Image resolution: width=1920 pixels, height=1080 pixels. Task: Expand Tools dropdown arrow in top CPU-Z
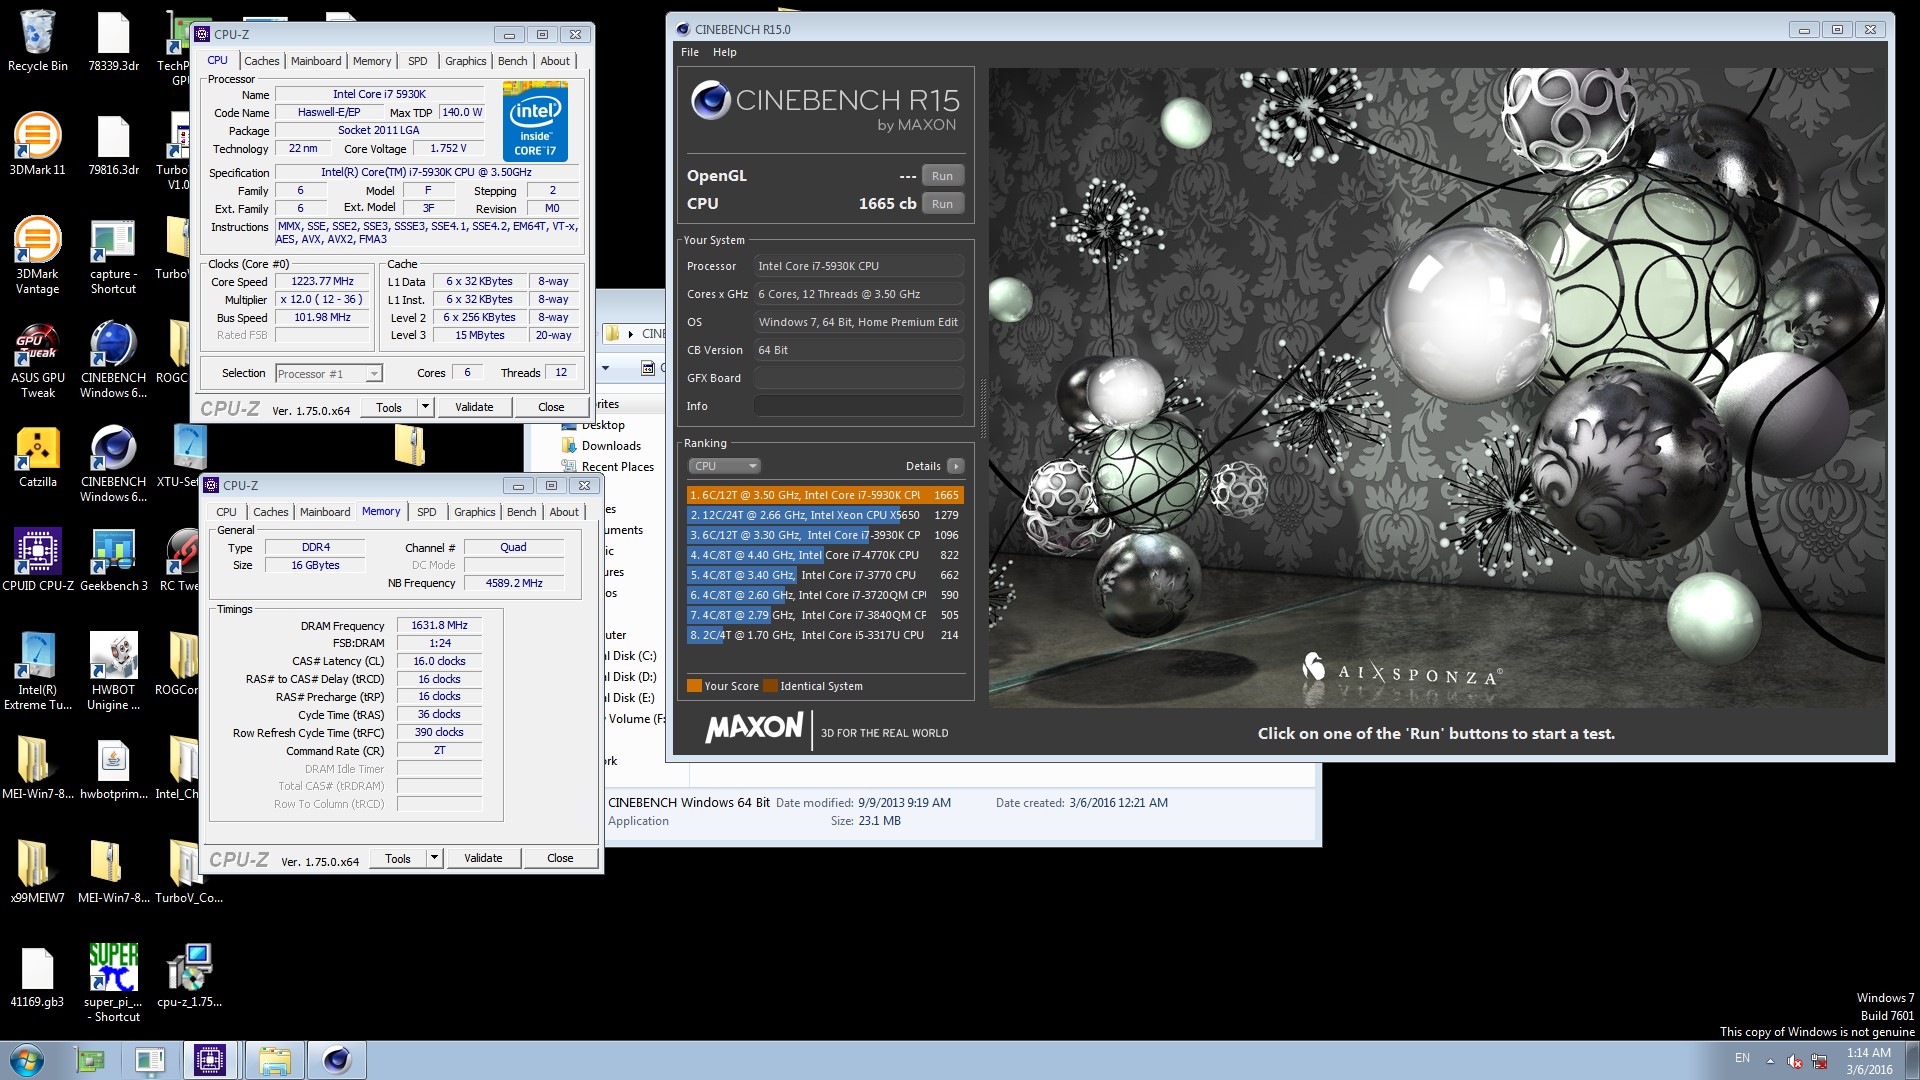(425, 407)
